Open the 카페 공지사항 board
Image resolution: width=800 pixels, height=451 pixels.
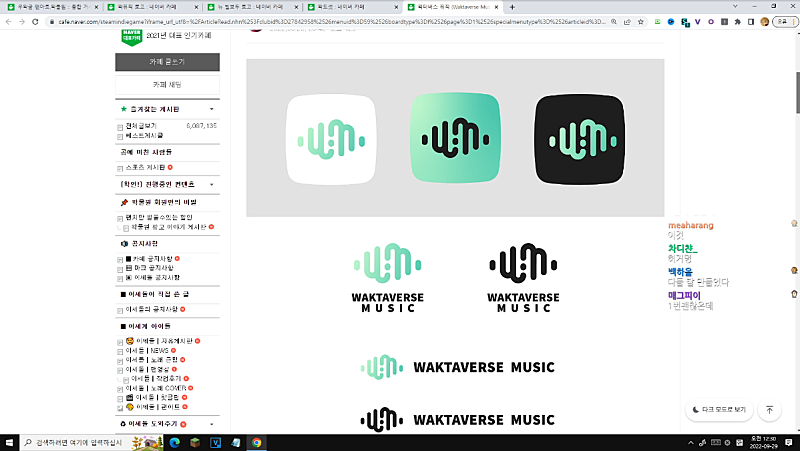point(152,259)
